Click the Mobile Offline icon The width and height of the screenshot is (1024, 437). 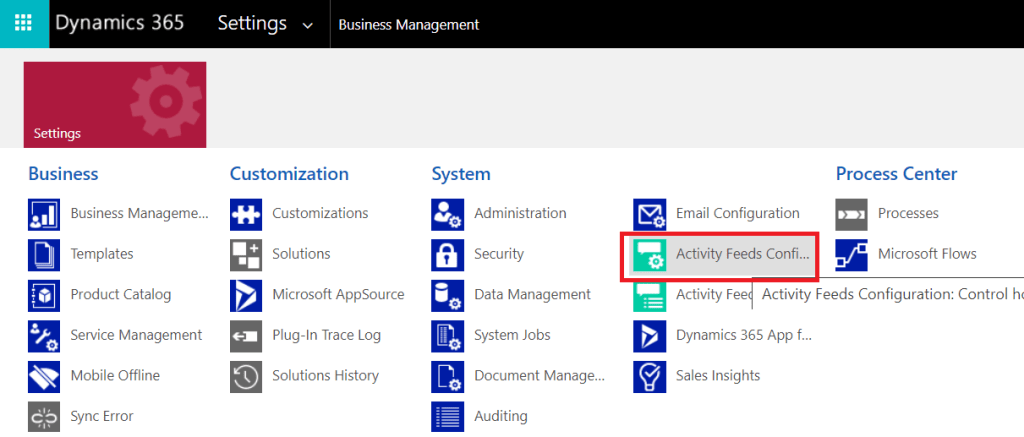(44, 376)
